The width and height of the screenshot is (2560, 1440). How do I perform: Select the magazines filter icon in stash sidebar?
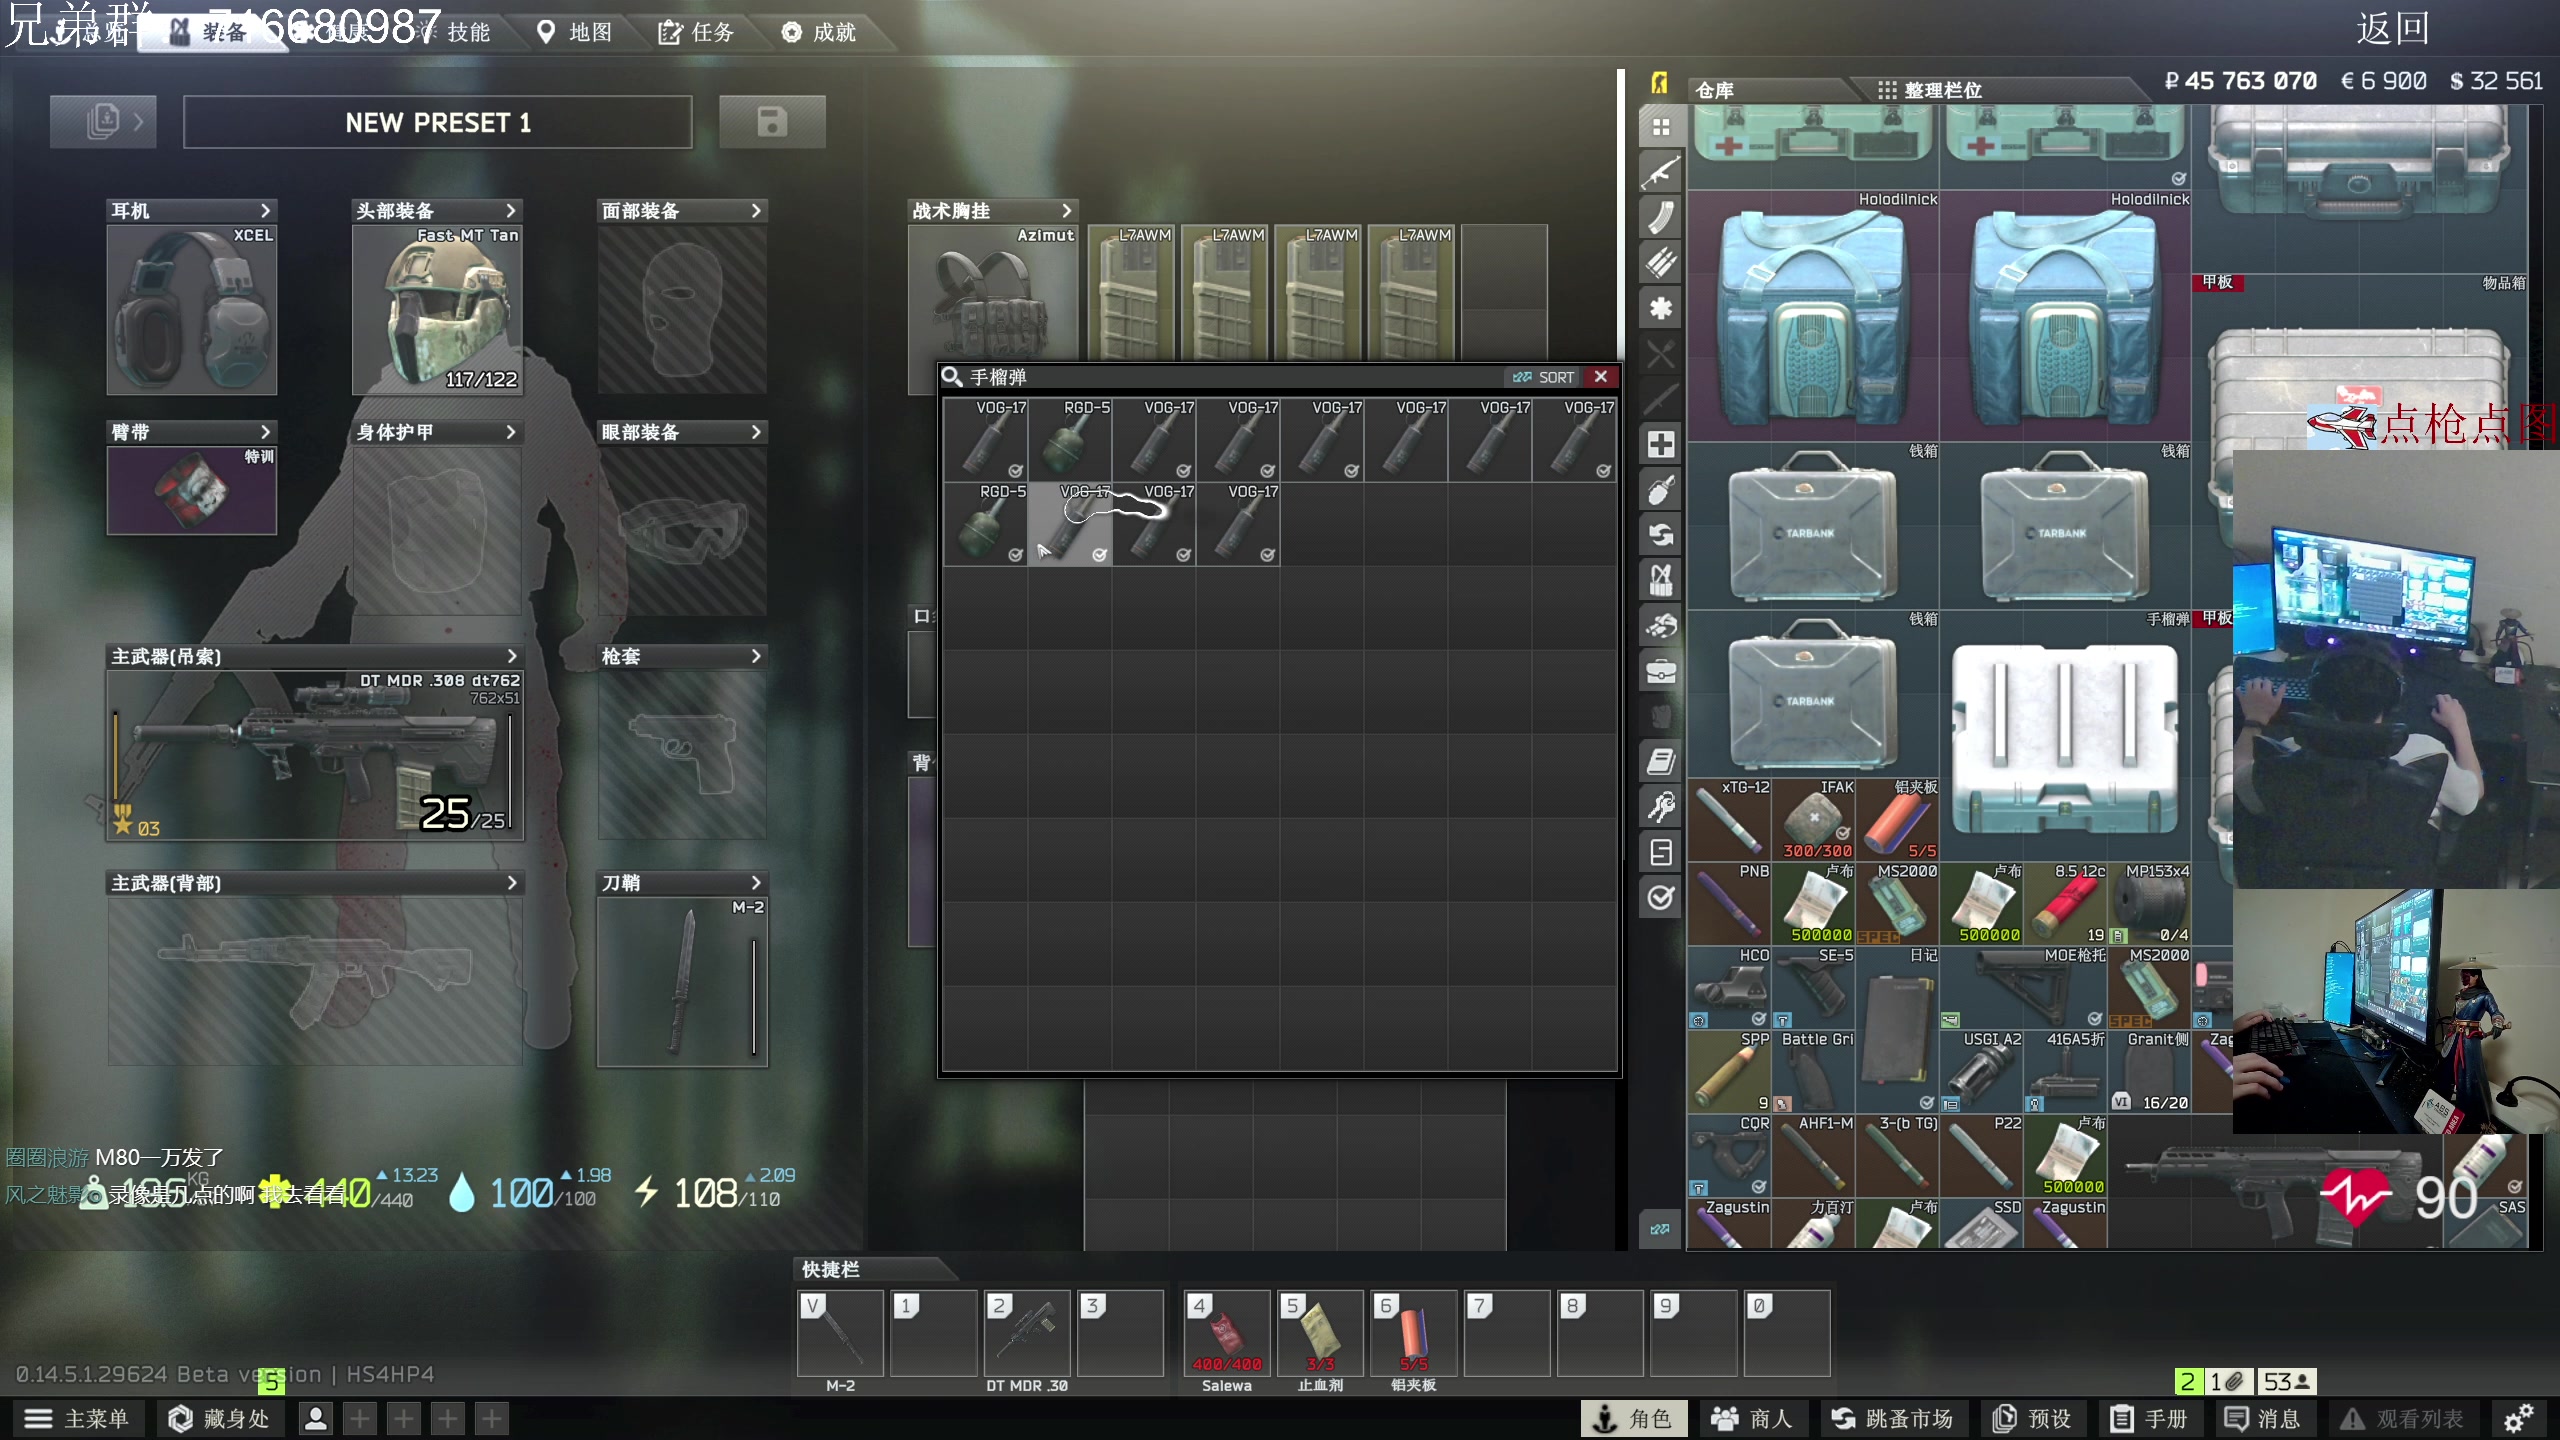(1660, 217)
